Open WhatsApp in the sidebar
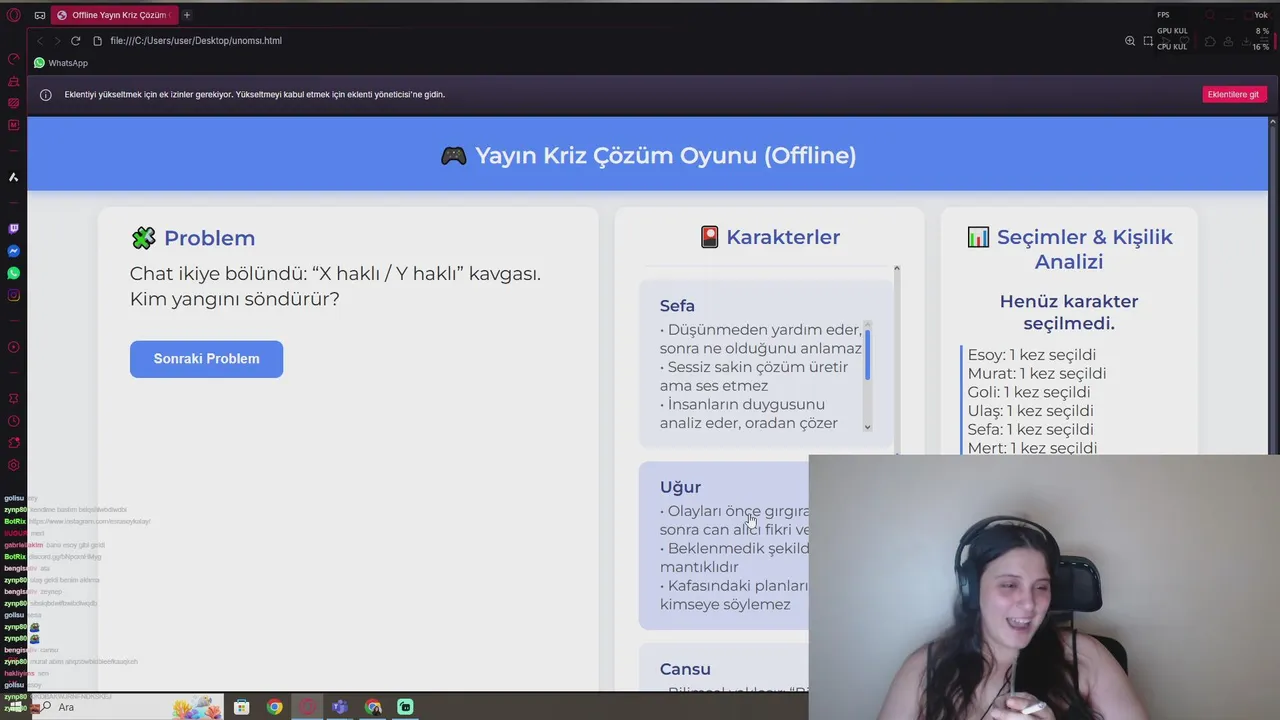Screen dimensions: 1280x720 (x=14, y=273)
